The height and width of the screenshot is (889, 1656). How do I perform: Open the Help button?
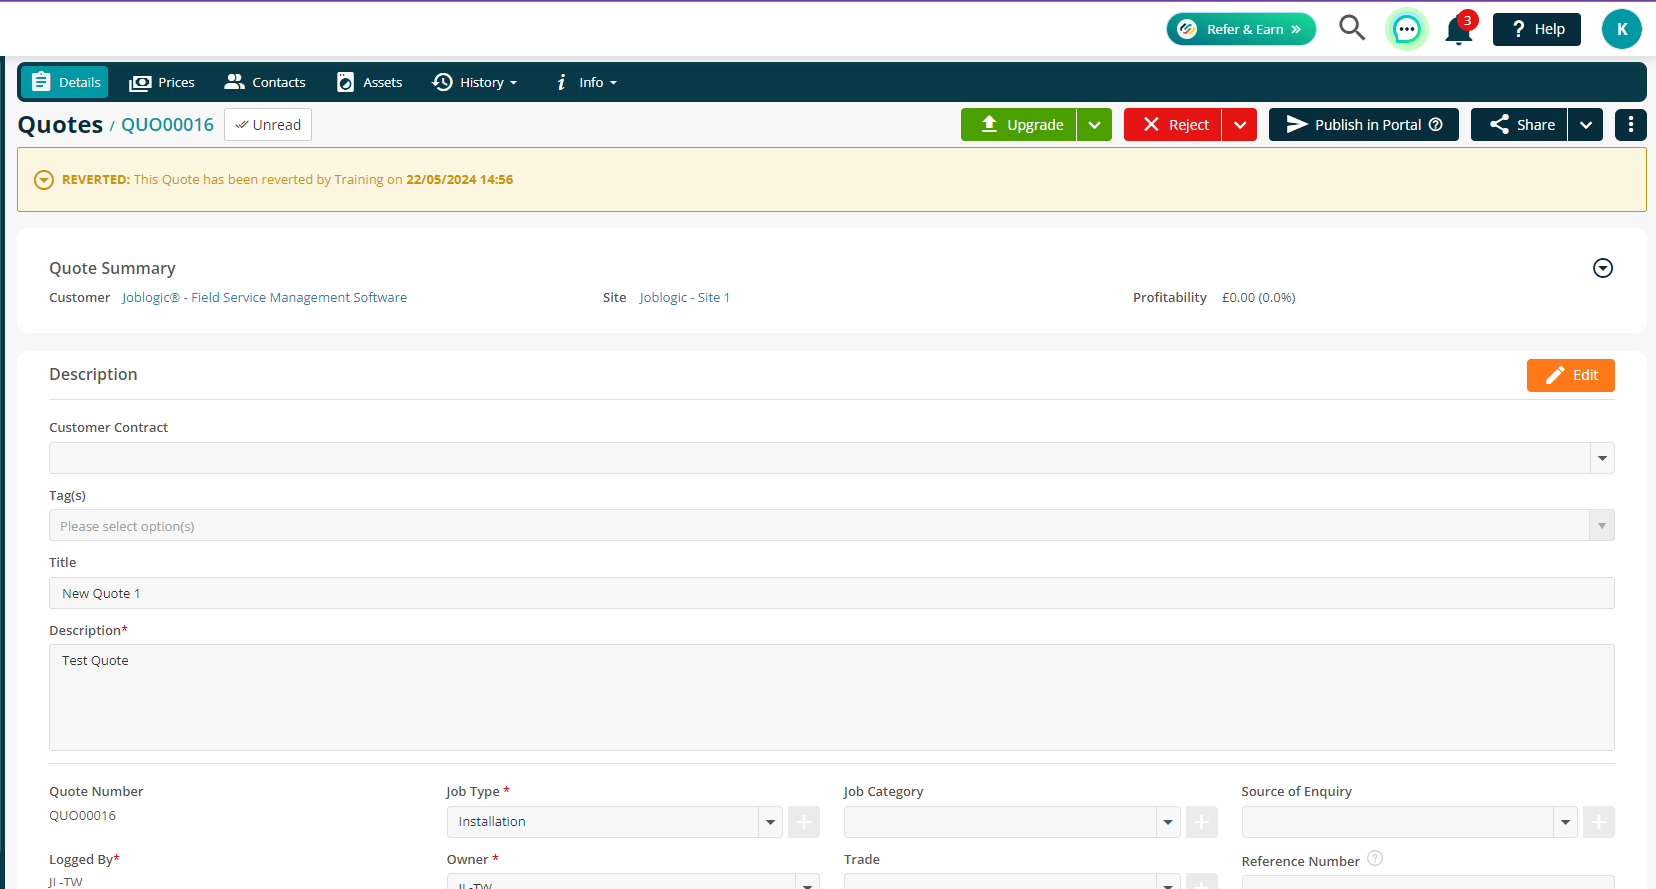point(1536,29)
